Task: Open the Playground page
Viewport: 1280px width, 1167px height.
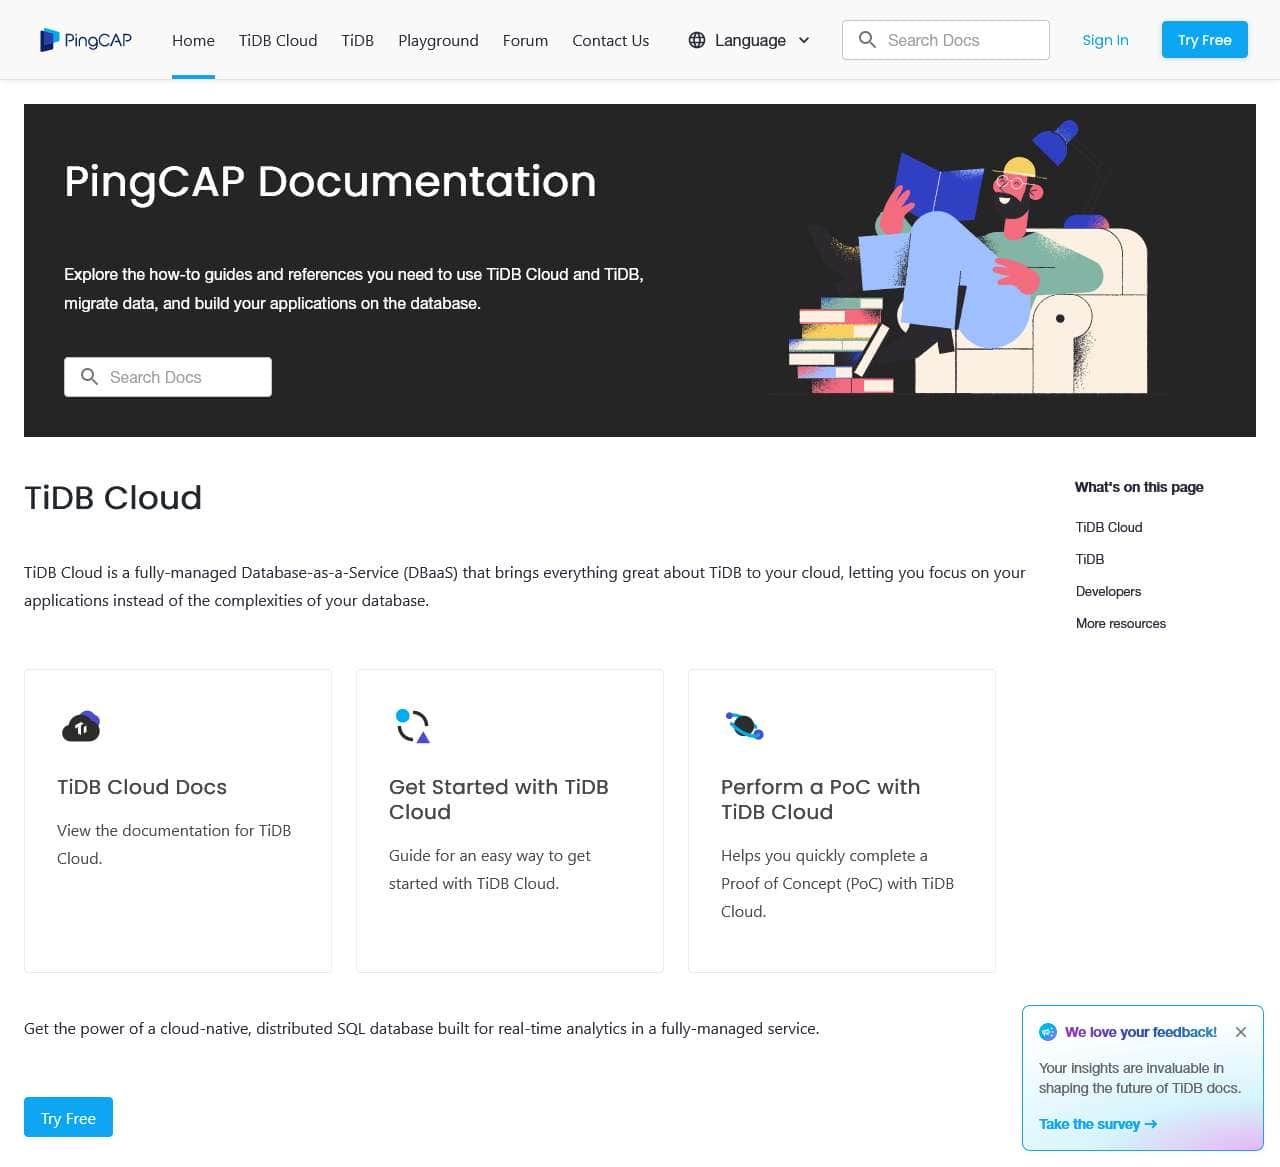Action: pyautogui.click(x=438, y=40)
